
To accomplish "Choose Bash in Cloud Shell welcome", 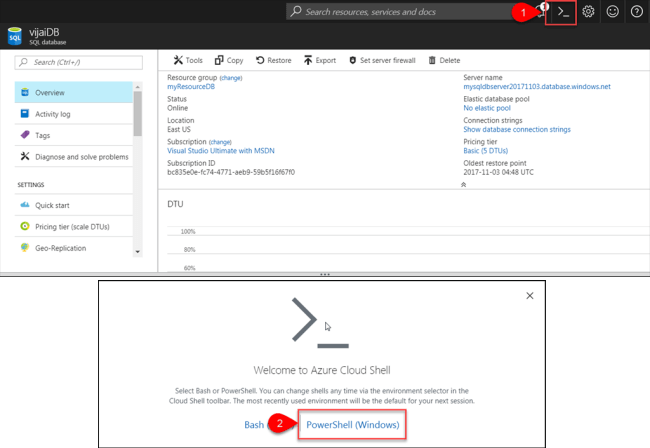I will click(254, 425).
